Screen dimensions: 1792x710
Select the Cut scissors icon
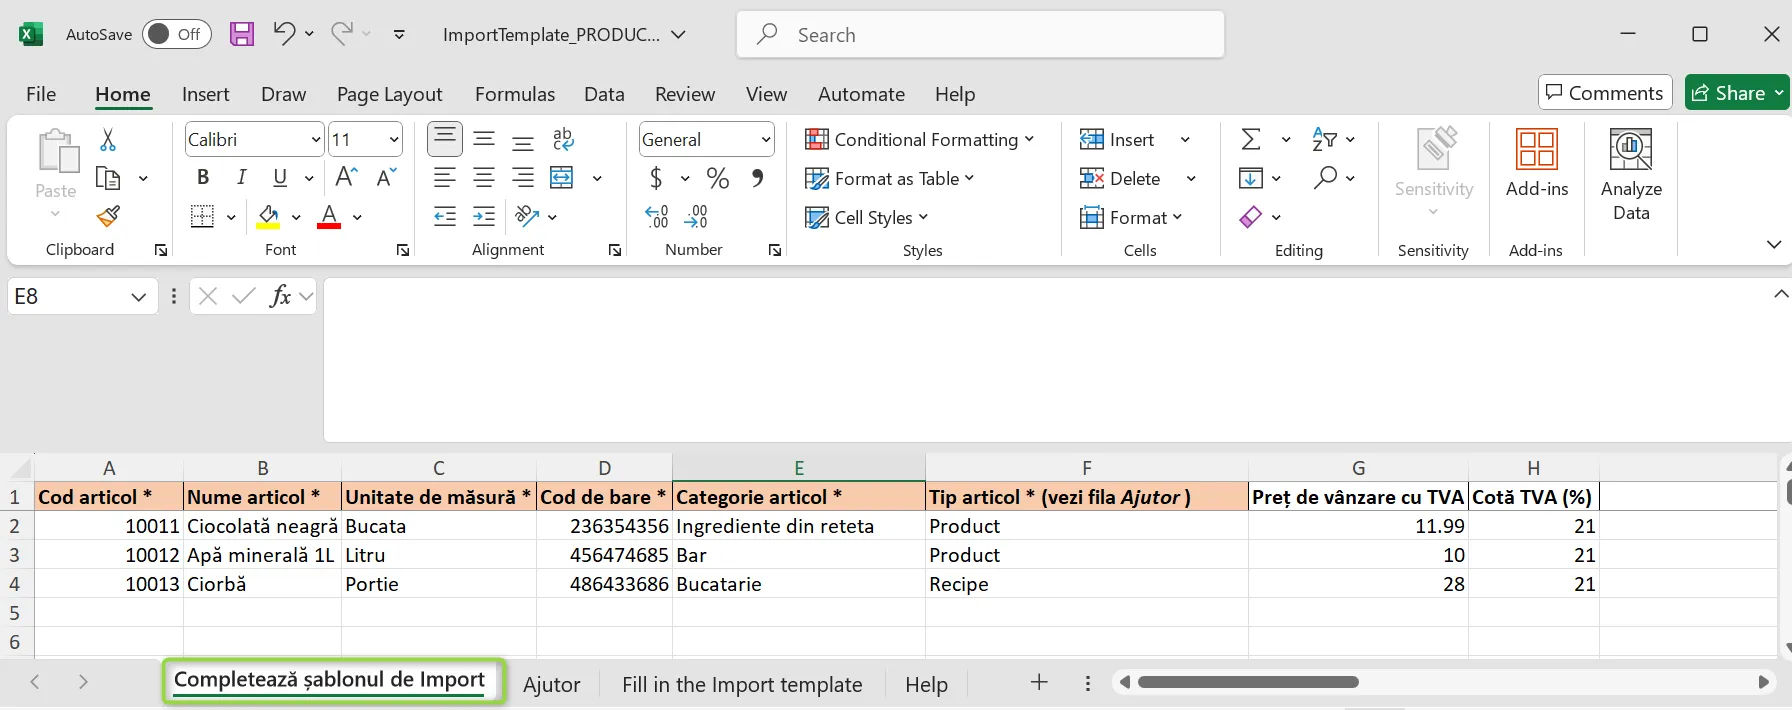108,140
